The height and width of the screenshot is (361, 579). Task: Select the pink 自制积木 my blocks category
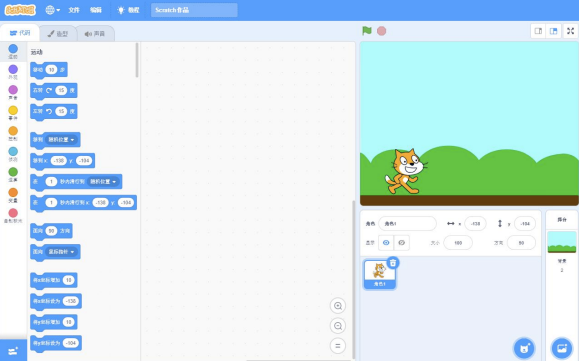tap(13, 216)
